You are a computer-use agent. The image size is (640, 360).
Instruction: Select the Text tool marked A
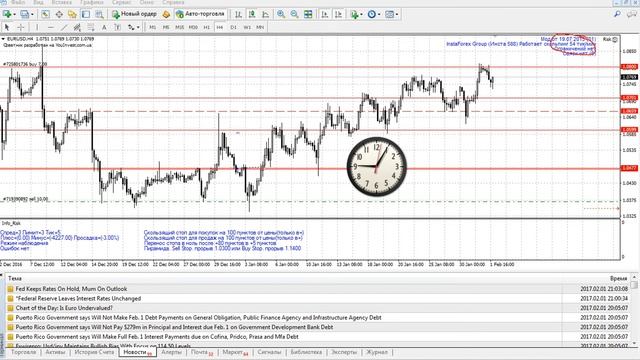(104, 27)
